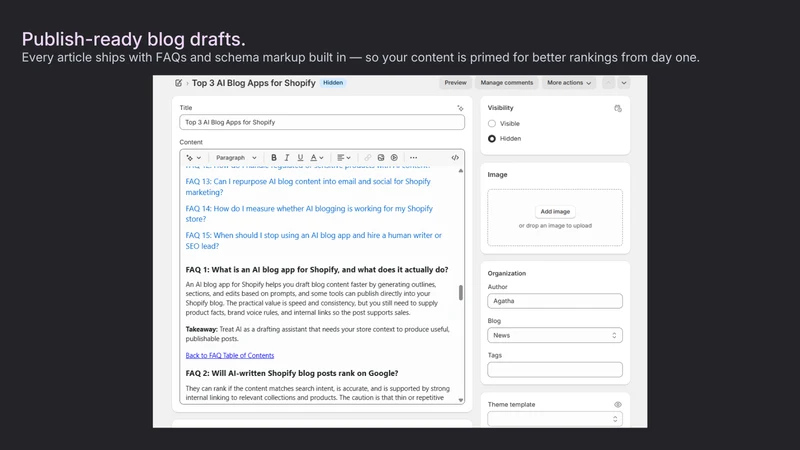Click the insert image icon
The image size is (800, 450).
coord(381,158)
